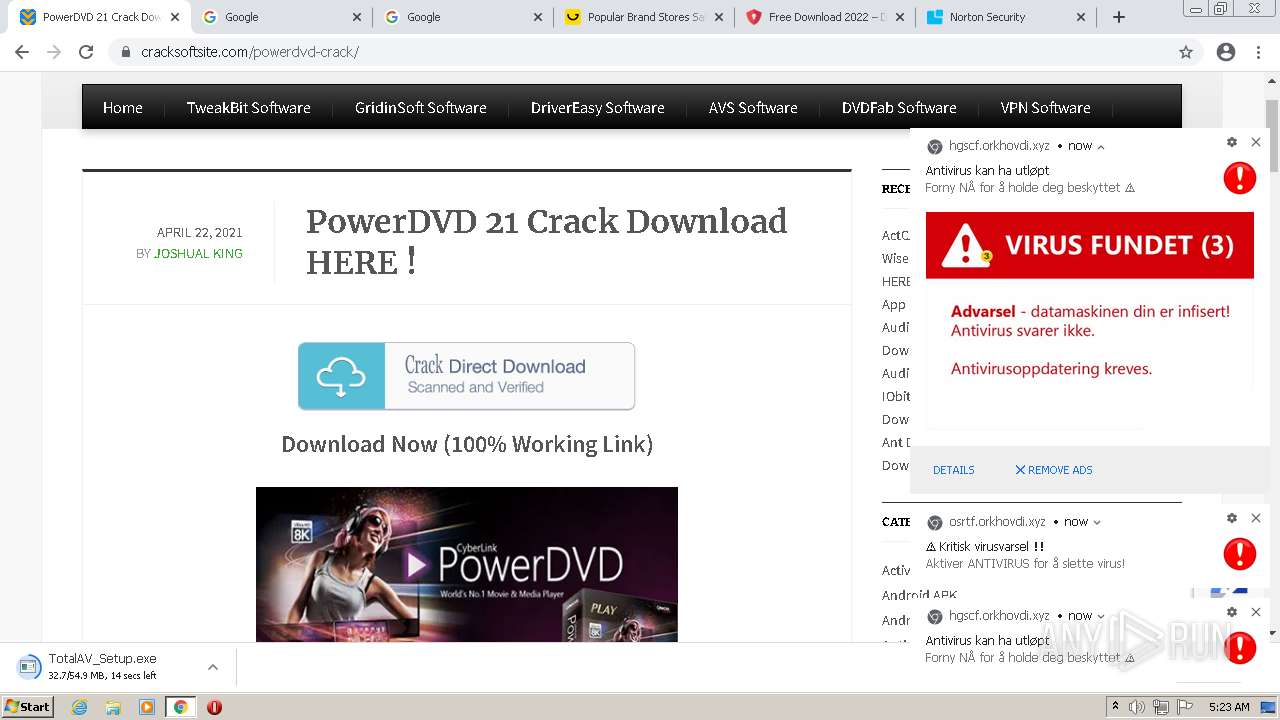Viewport: 1280px width, 720px height.
Task: Click the Advarsel infection warning text
Action: point(1090,321)
